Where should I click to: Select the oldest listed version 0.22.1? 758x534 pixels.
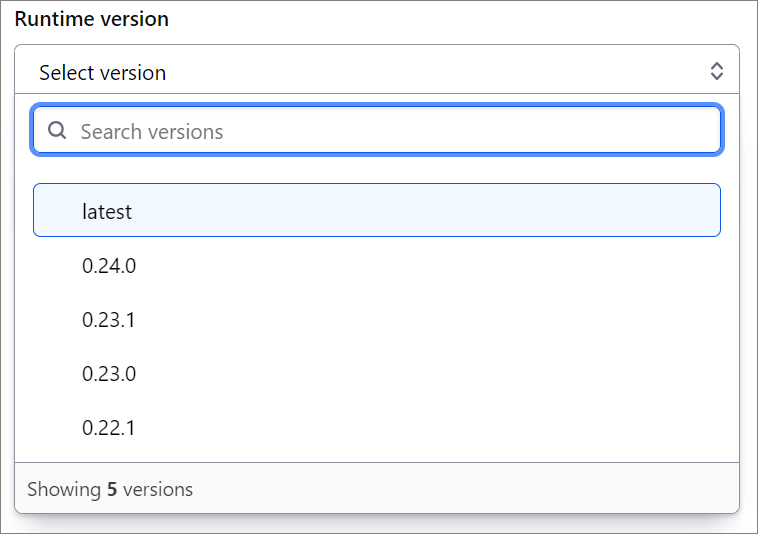tap(377, 428)
